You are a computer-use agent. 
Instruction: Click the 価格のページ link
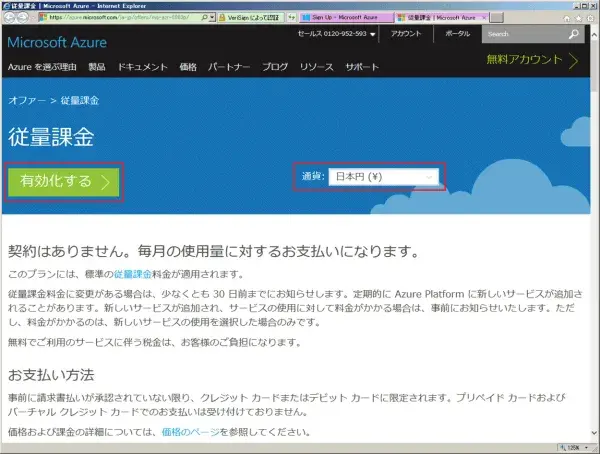tap(191, 432)
